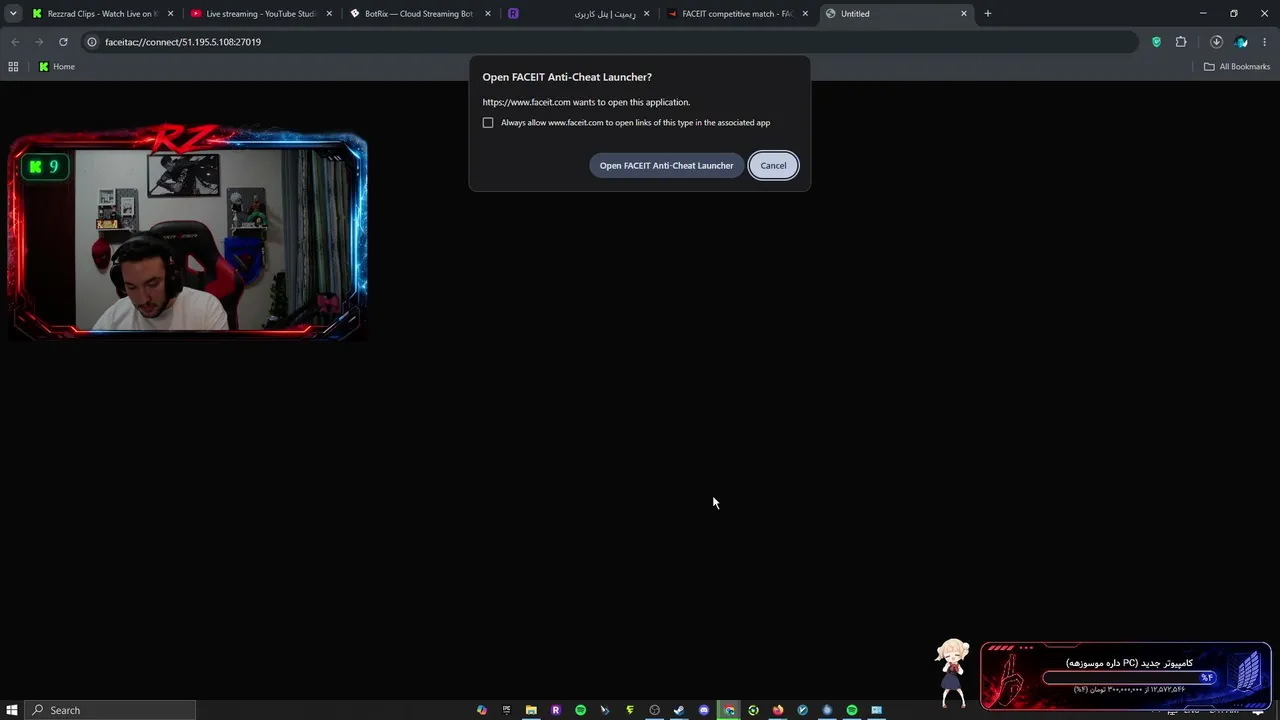Screen dimensions: 1280x720
Task: Close the YouTube Studio tab
Action: click(329, 14)
